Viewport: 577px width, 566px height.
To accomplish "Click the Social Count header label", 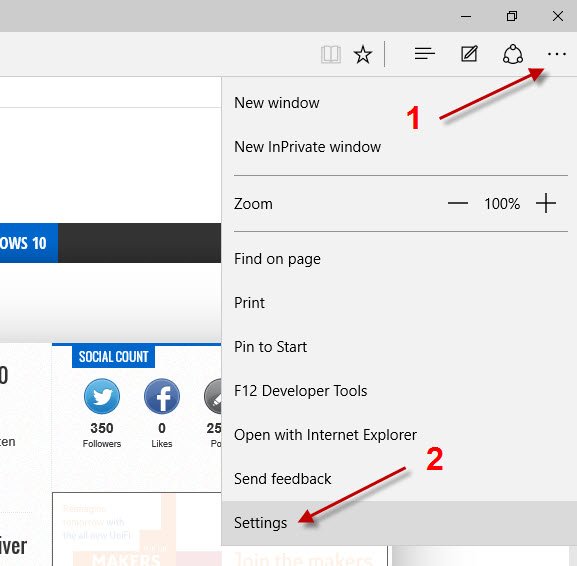I will pos(113,356).
